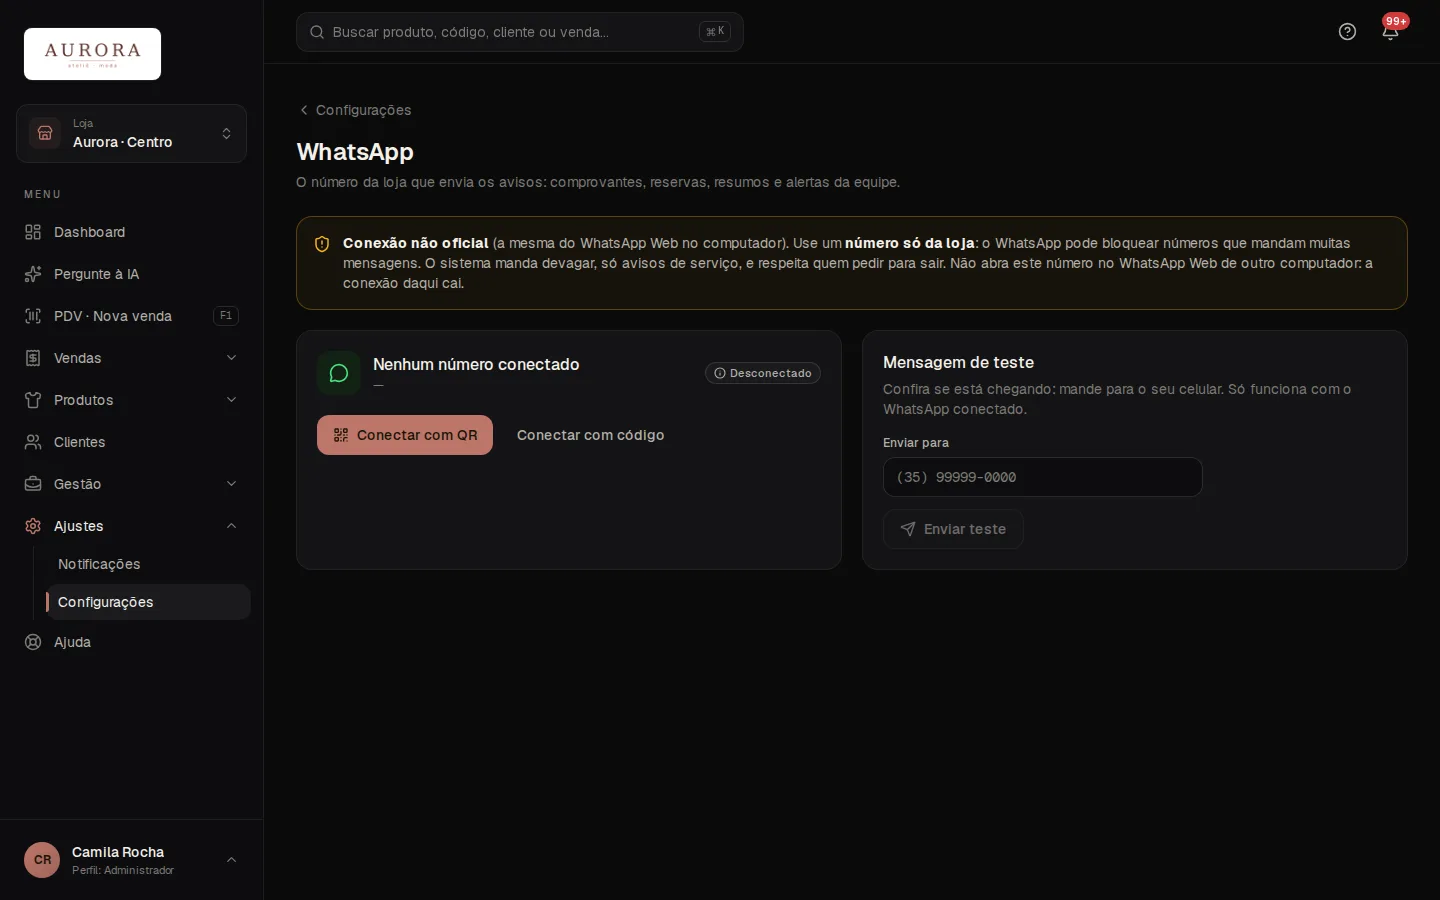Screen dimensions: 1440x900
Task: Click Conectar com código
Action: pos(590,435)
